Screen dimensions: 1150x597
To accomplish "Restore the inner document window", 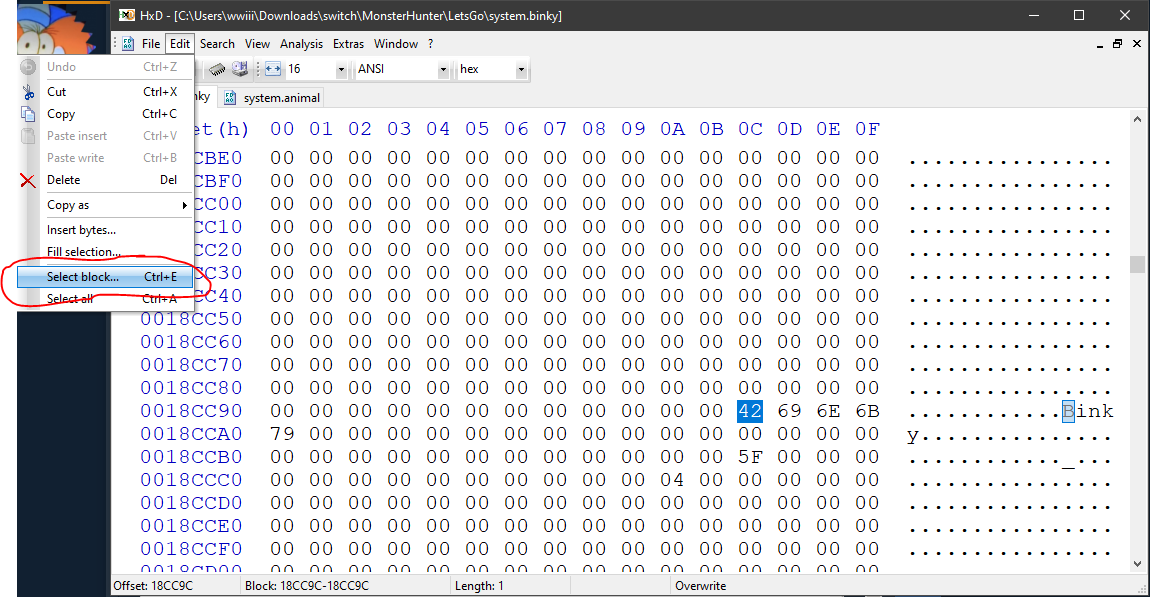I will point(1117,44).
